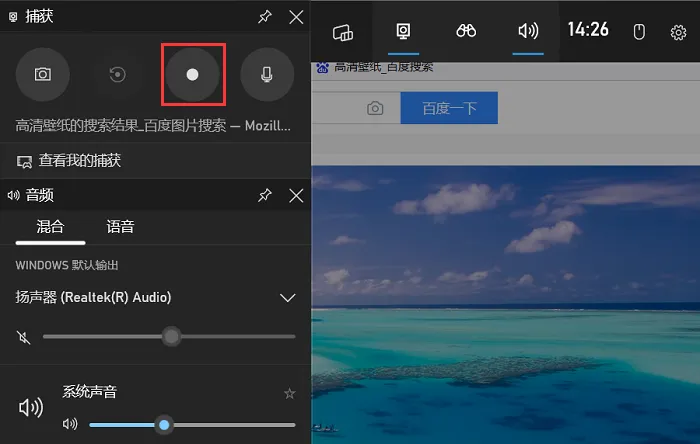Pin the 捕获 capture widget
700x444 pixels.
(265, 17)
